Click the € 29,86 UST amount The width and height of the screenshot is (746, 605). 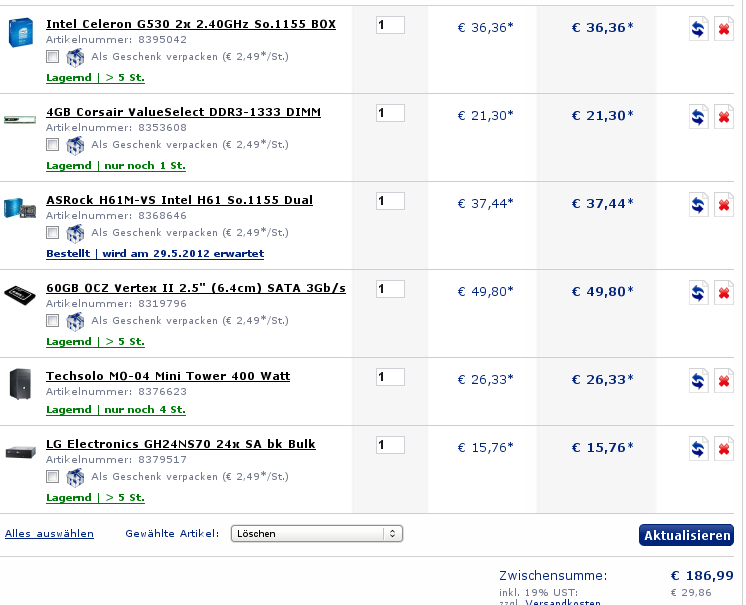point(691,593)
